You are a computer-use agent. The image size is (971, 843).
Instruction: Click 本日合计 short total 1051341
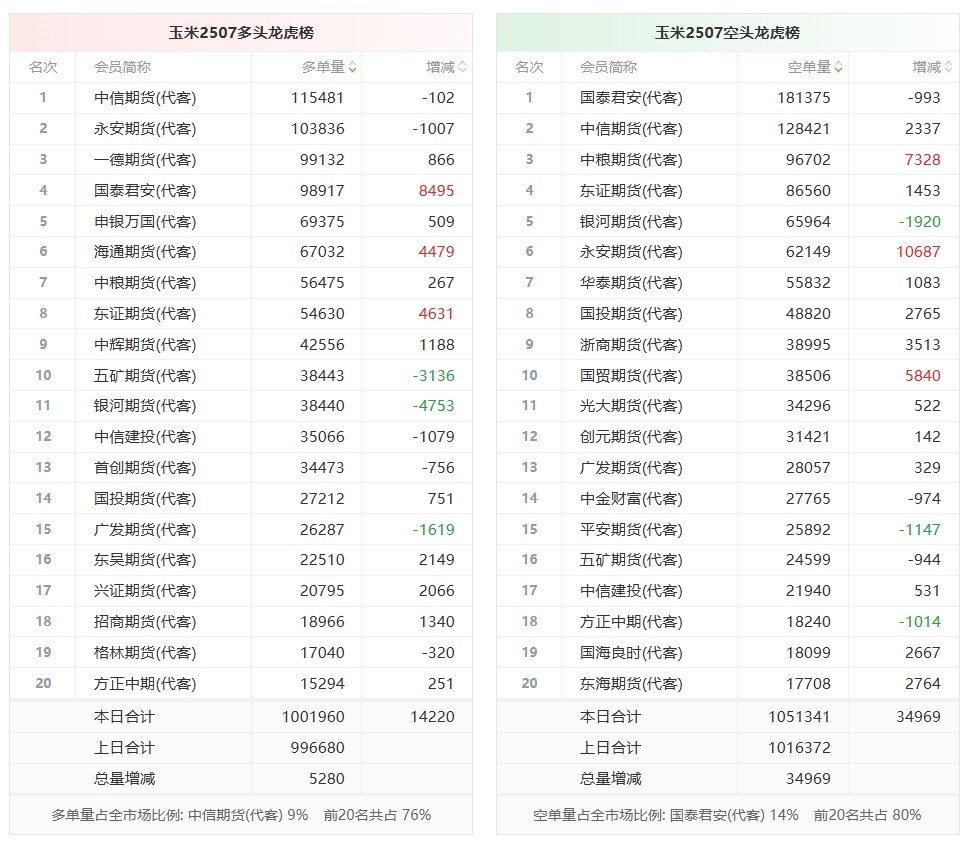(x=799, y=717)
